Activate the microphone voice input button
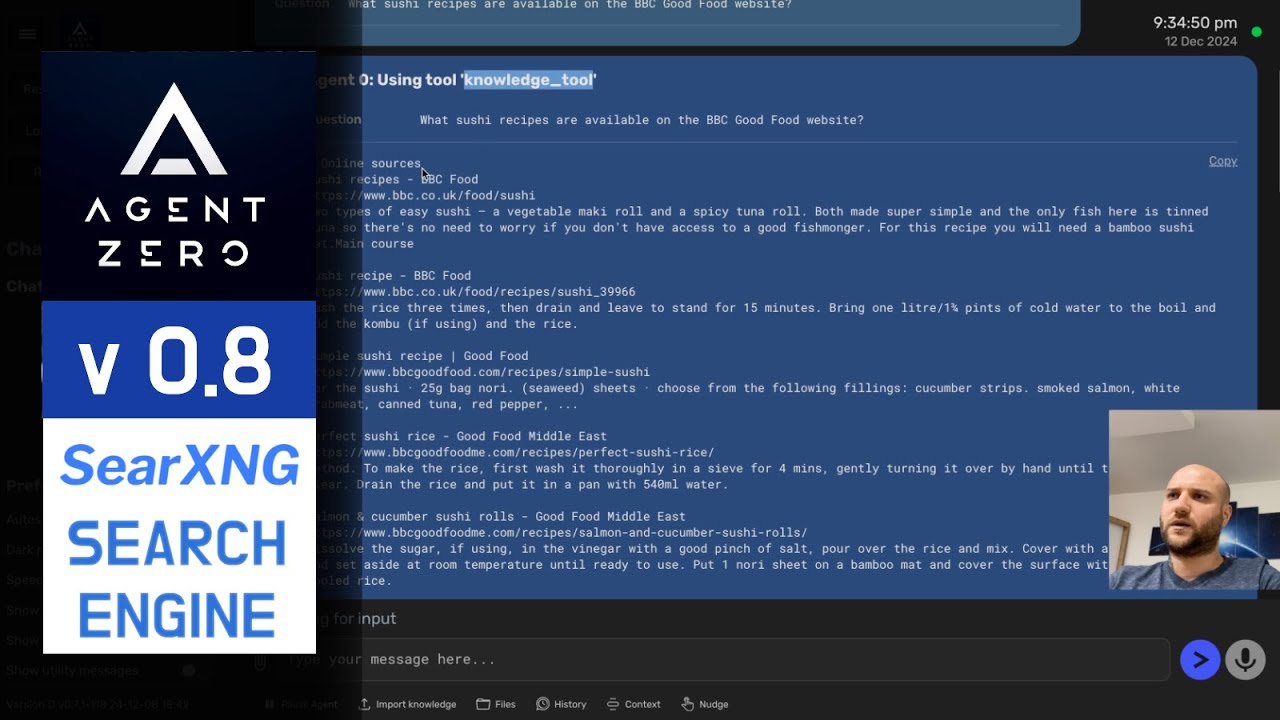The height and width of the screenshot is (720, 1280). [x=1245, y=660]
